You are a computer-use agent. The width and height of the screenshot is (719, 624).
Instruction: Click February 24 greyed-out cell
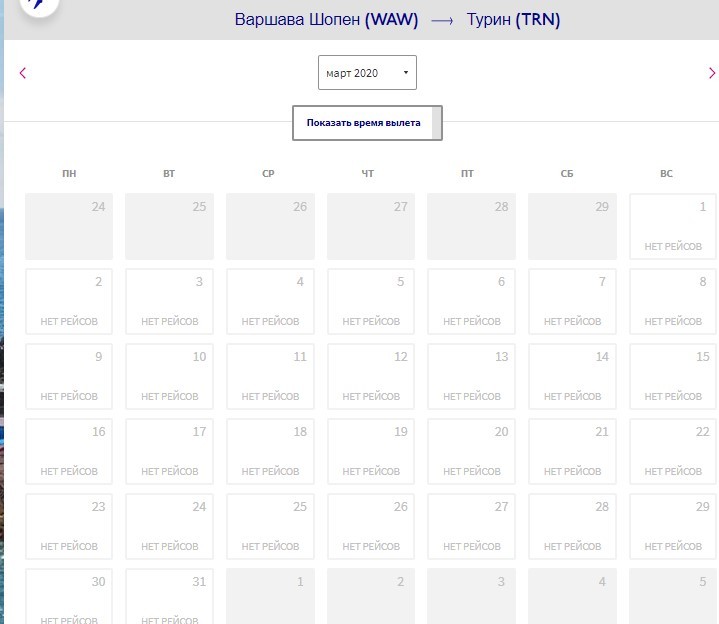point(69,226)
